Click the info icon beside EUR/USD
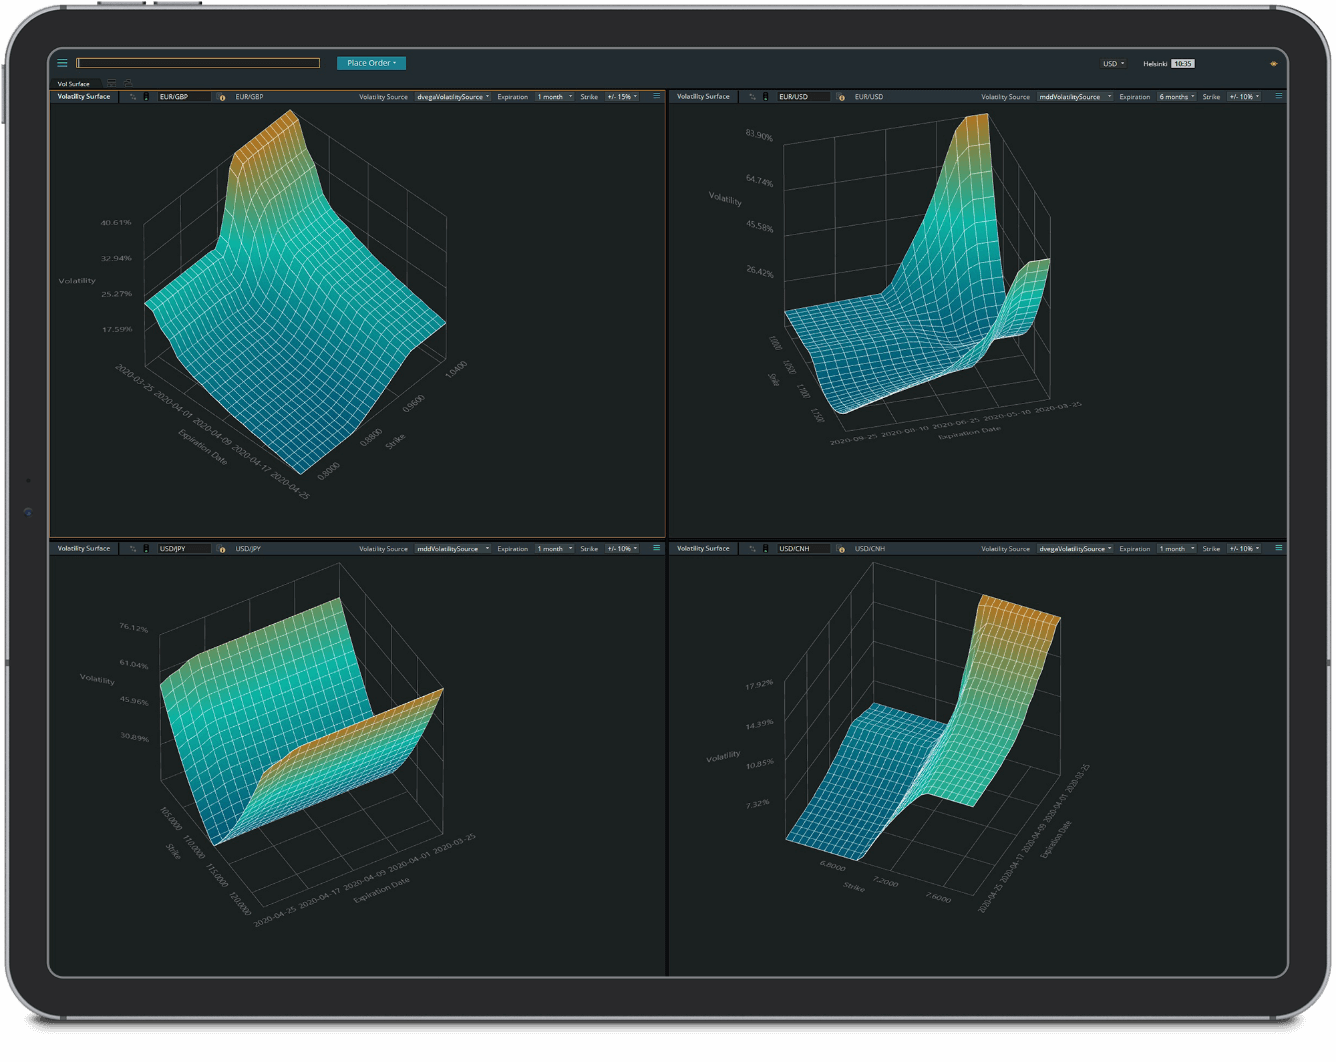 [x=841, y=97]
